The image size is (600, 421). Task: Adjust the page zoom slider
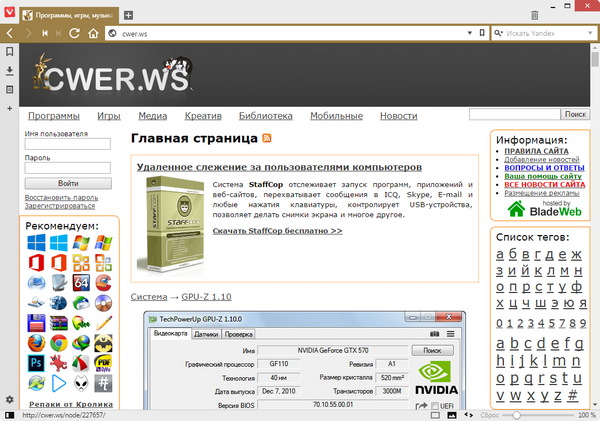(517, 414)
